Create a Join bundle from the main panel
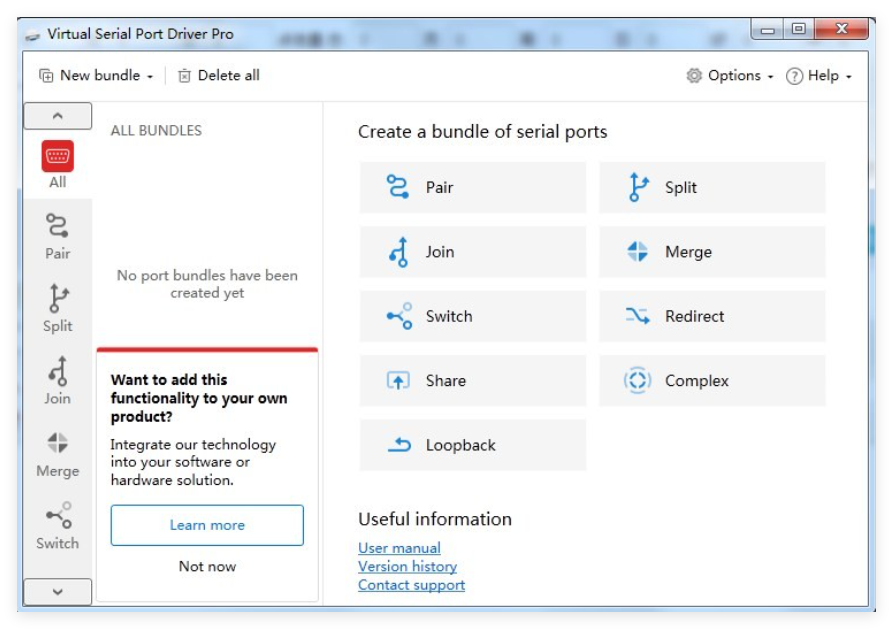 473,252
